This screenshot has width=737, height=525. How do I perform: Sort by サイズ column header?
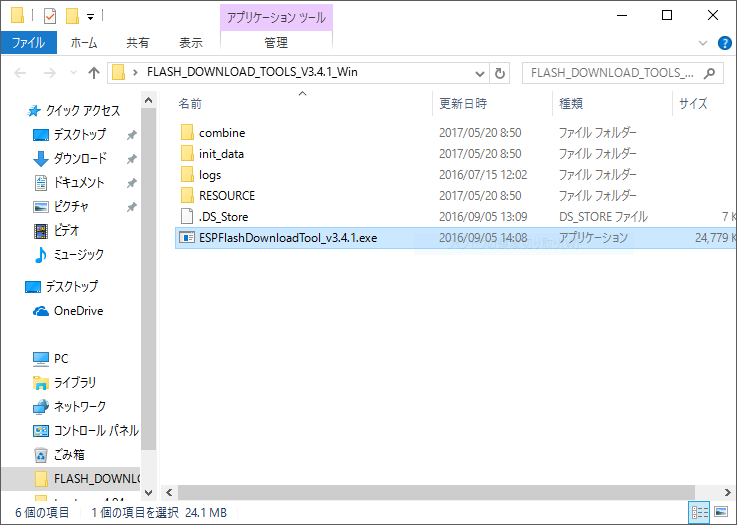(x=693, y=103)
